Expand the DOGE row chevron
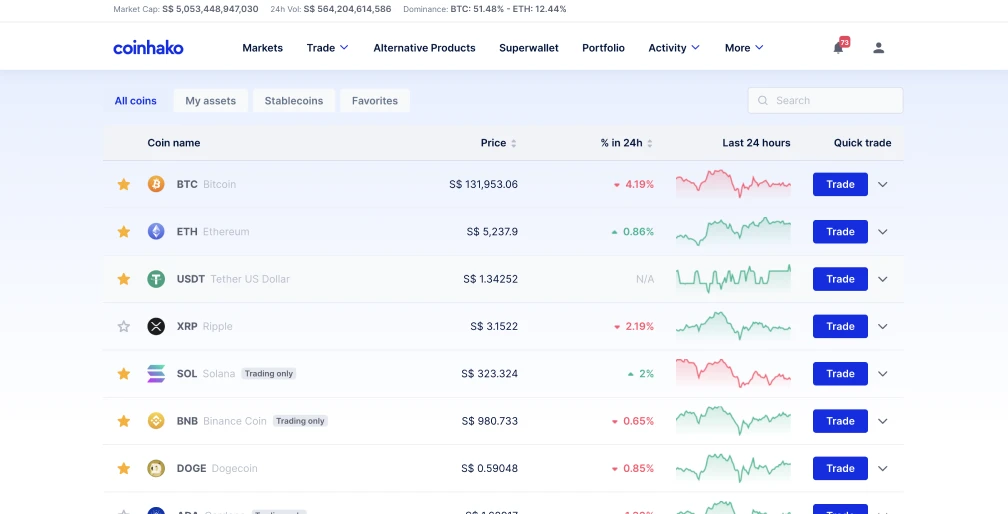This screenshot has width=1008, height=514. coord(883,468)
